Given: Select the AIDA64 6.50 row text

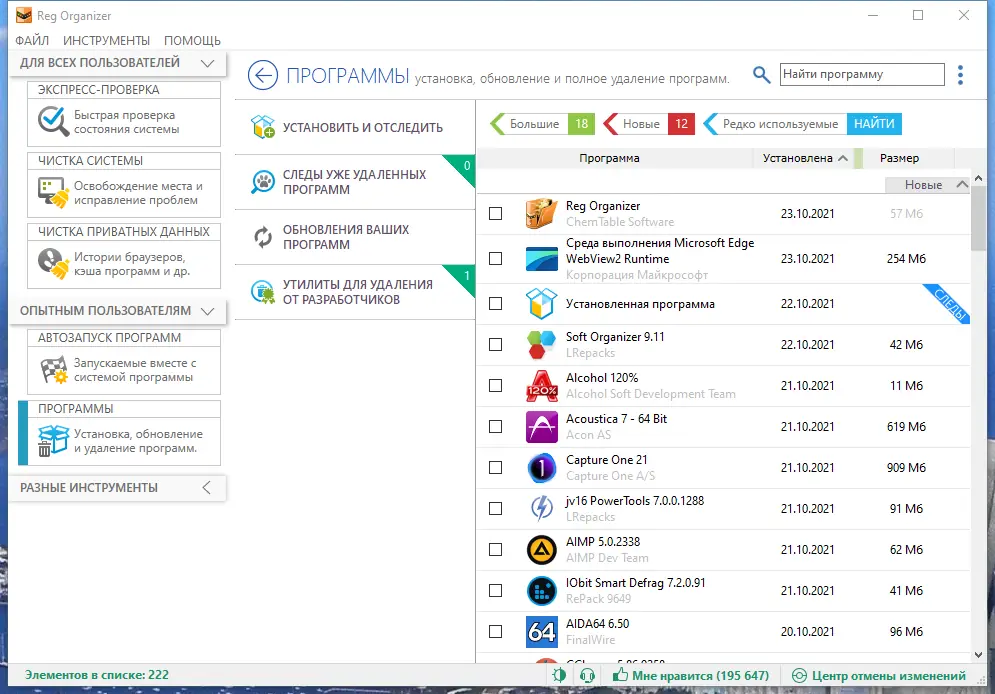Looking at the screenshot, I should 598,624.
